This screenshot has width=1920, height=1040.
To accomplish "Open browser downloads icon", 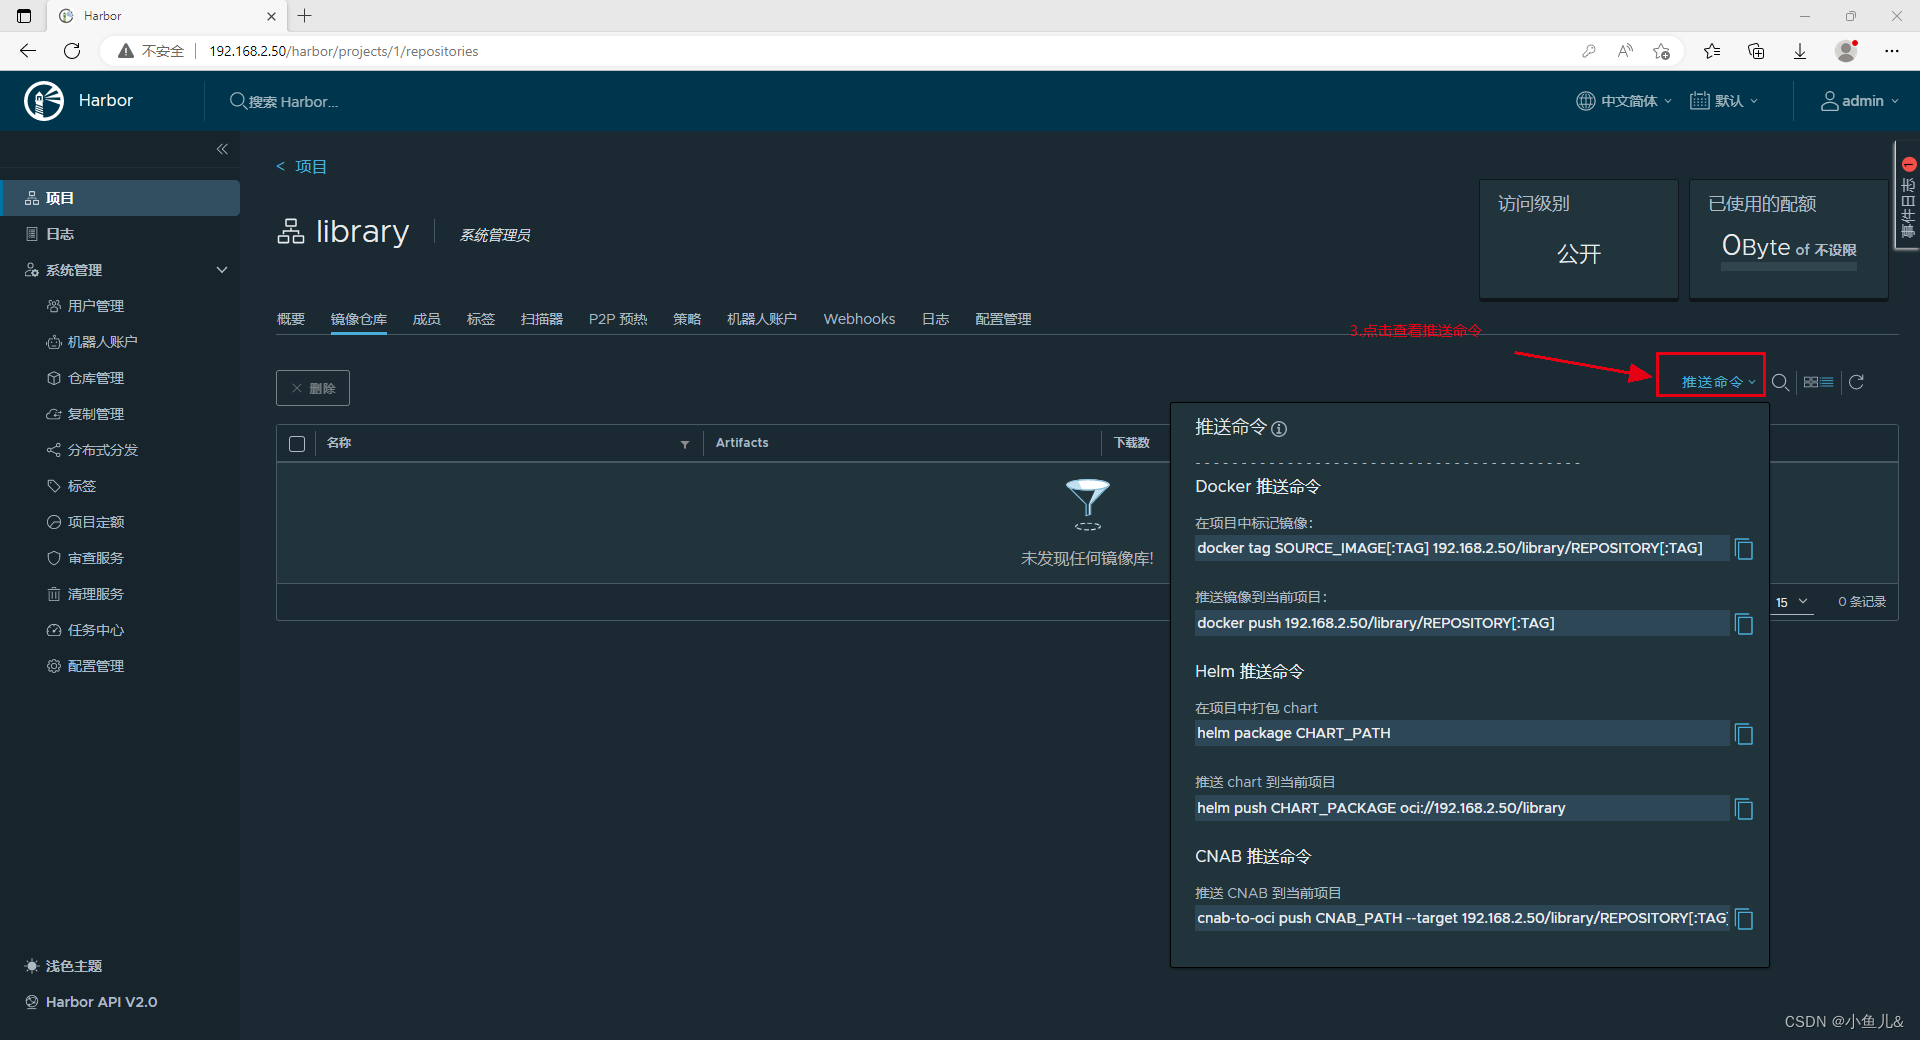I will coord(1800,51).
